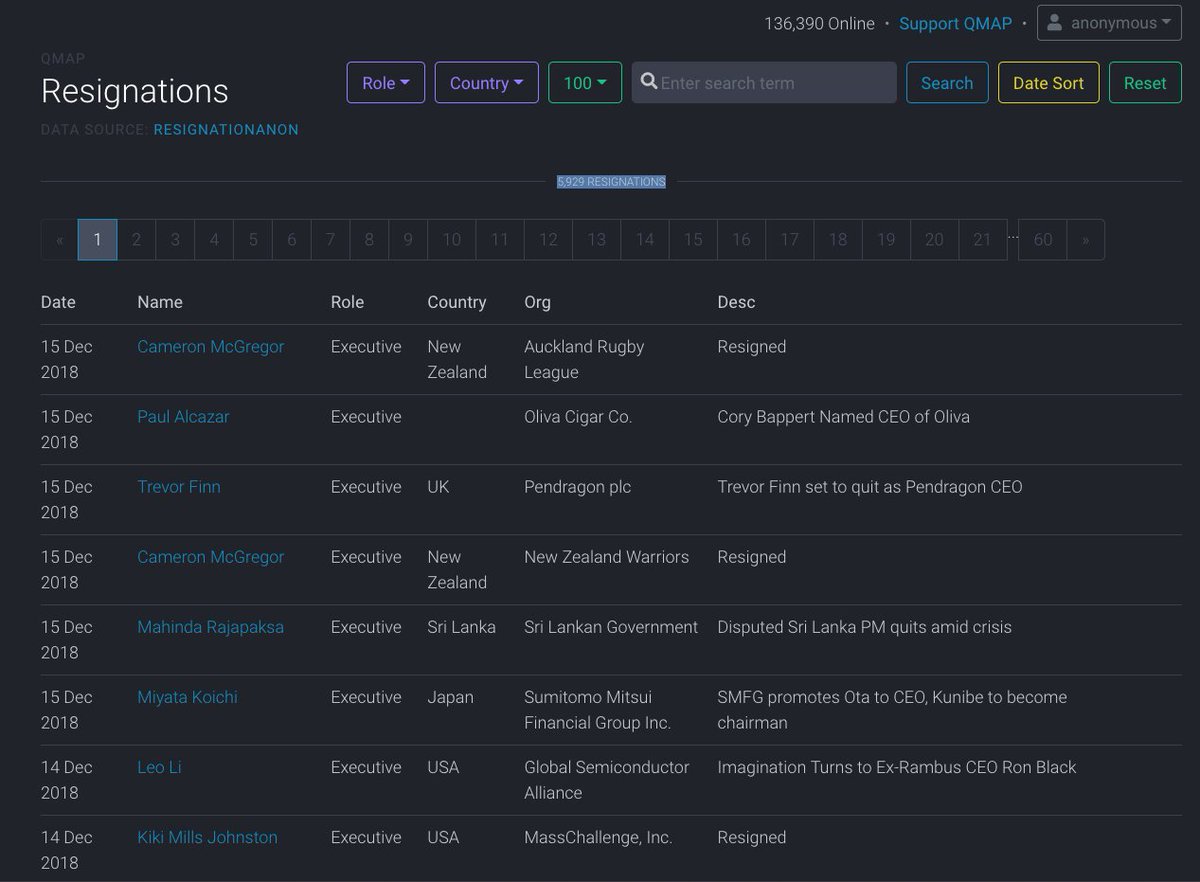Jump to page 19
Image resolution: width=1200 pixels, height=882 pixels.
tap(886, 240)
